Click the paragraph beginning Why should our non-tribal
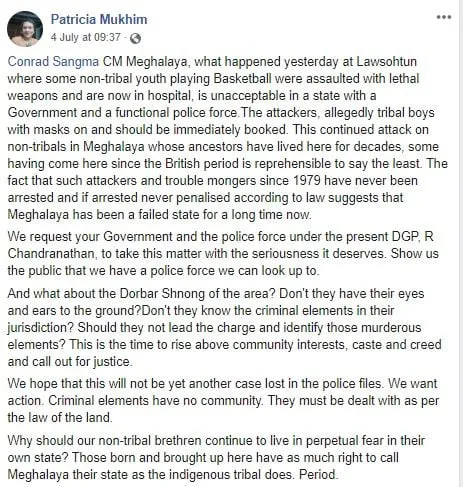Image resolution: width=463 pixels, height=487 pixels. coord(216,457)
